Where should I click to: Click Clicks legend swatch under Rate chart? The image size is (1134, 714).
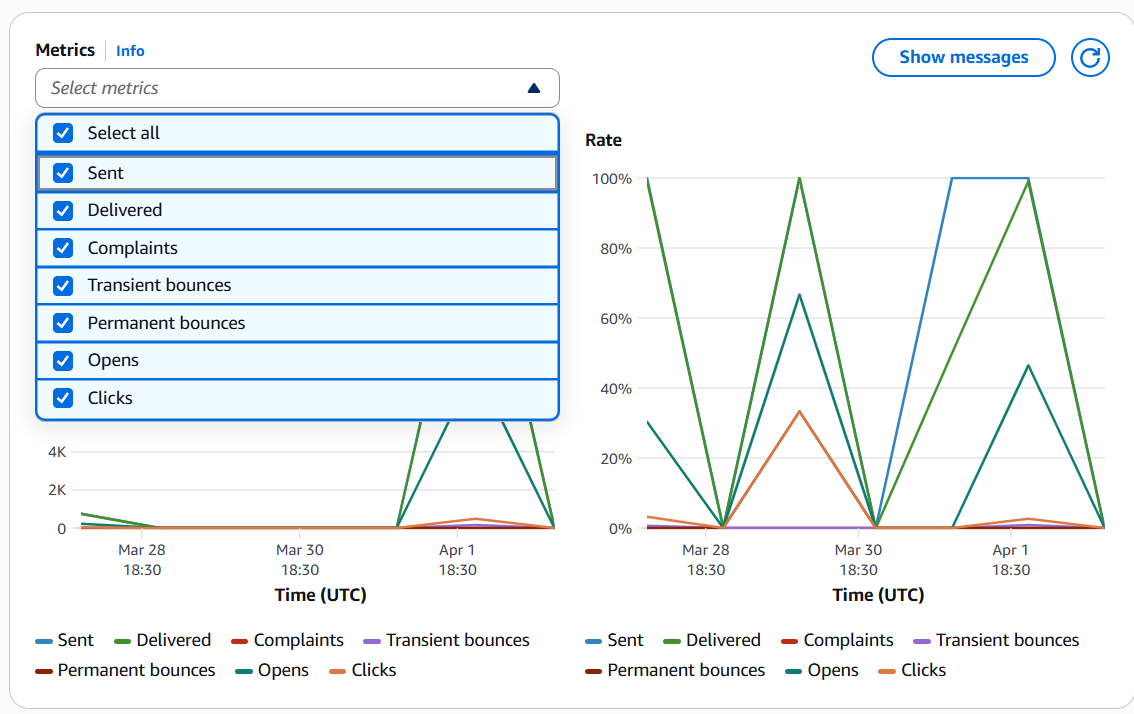(x=886, y=671)
